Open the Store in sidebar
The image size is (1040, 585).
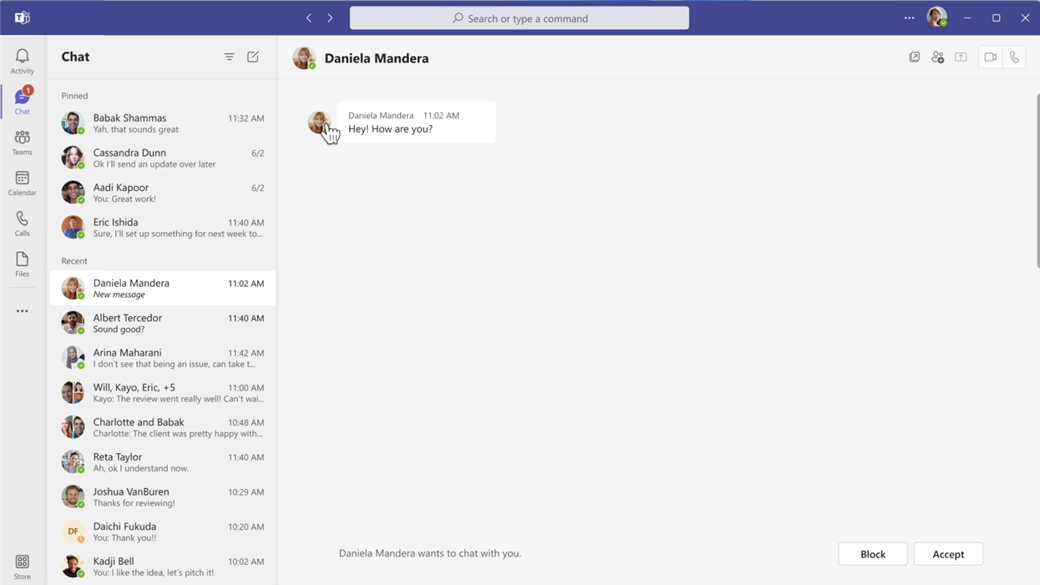coord(22,567)
